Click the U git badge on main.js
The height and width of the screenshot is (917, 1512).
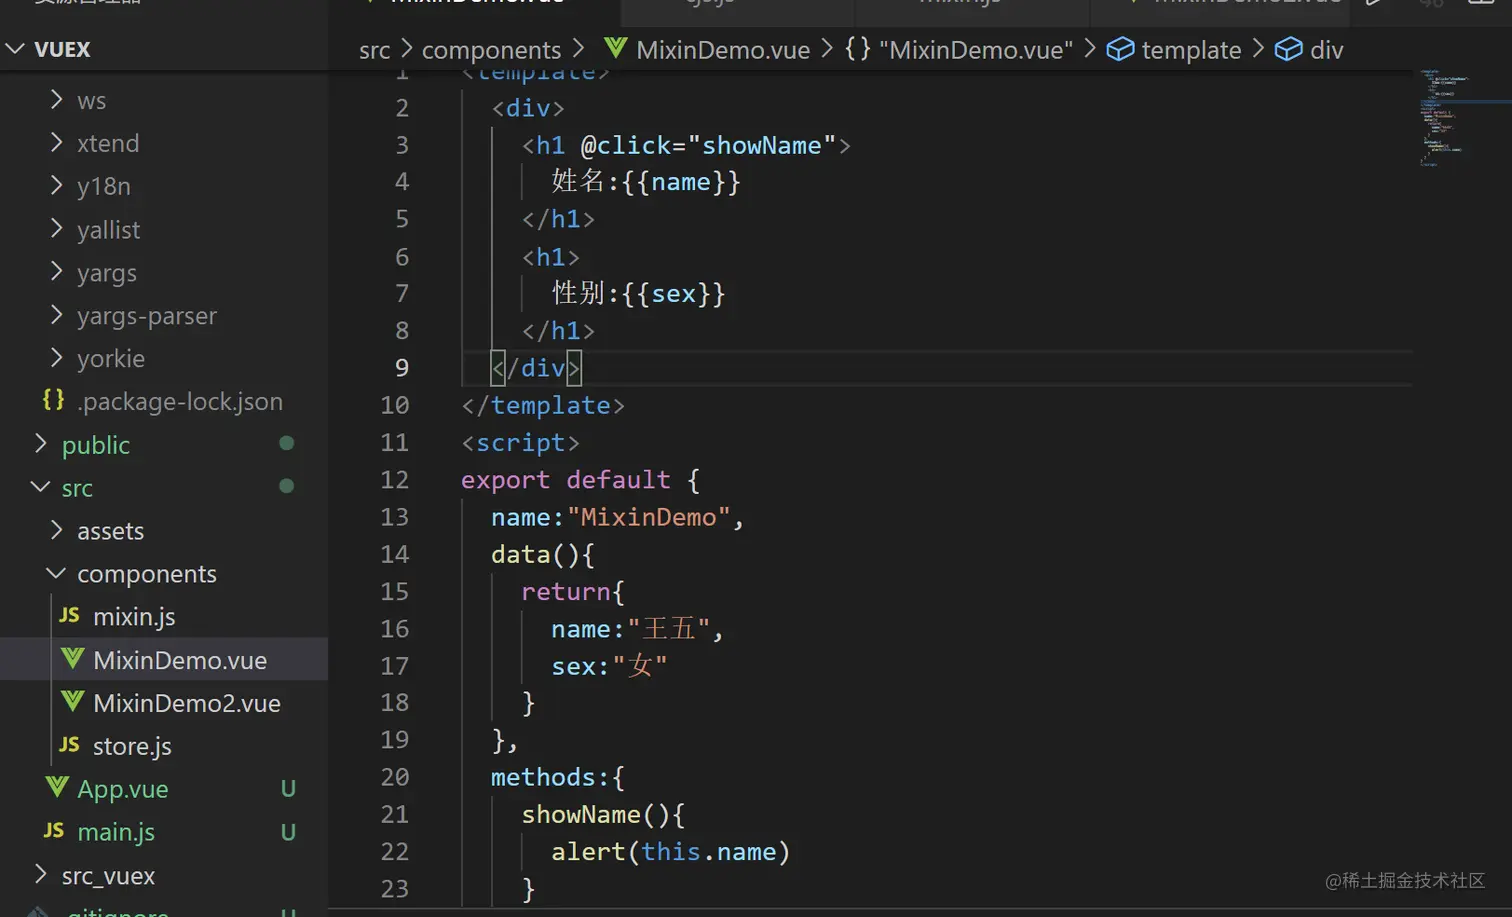(x=288, y=832)
